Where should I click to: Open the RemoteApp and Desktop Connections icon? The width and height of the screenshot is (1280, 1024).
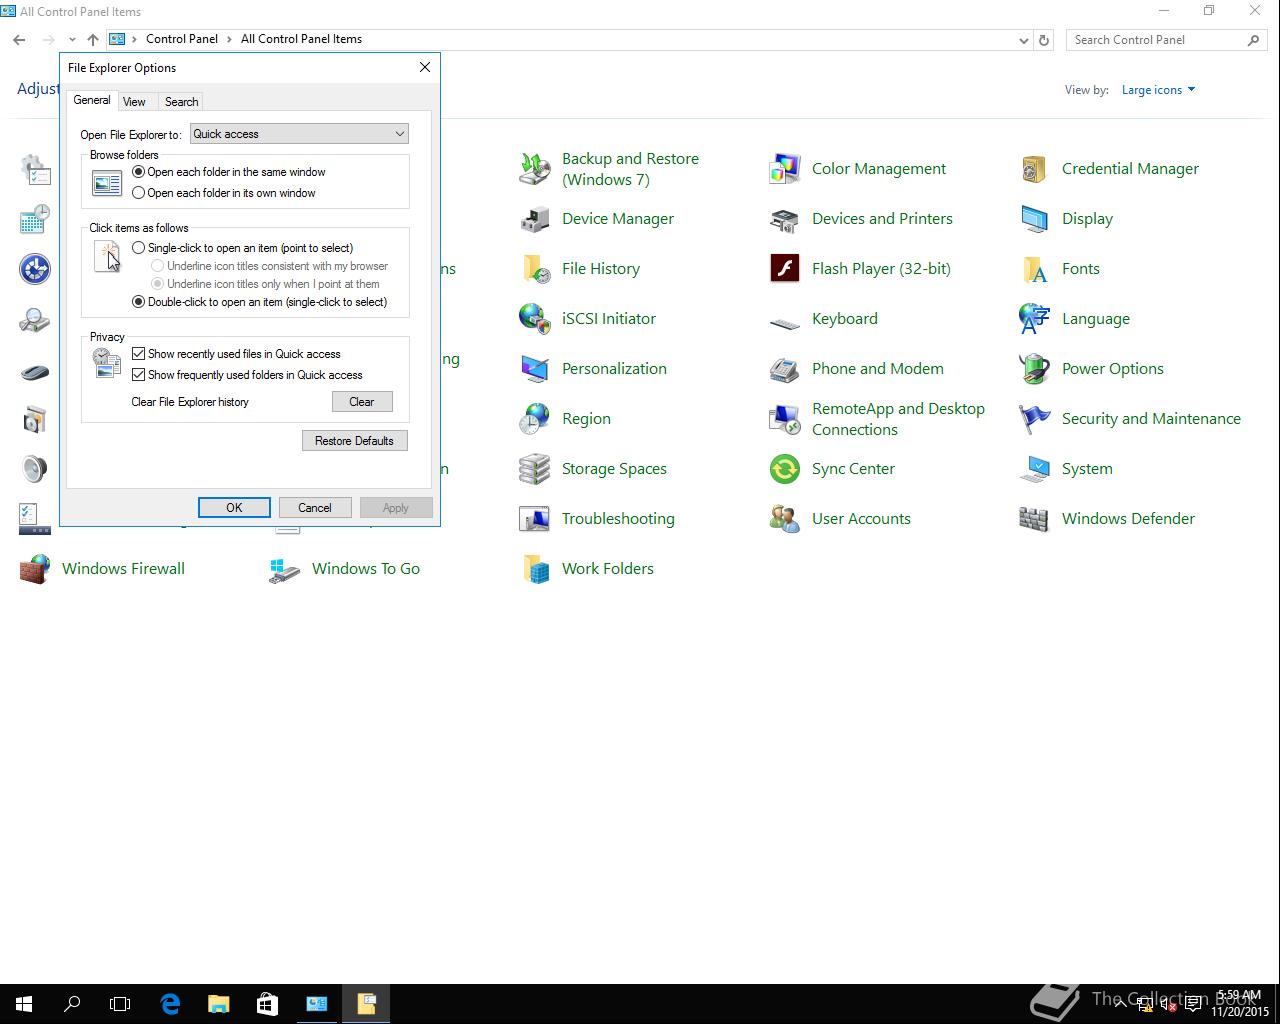(x=785, y=419)
